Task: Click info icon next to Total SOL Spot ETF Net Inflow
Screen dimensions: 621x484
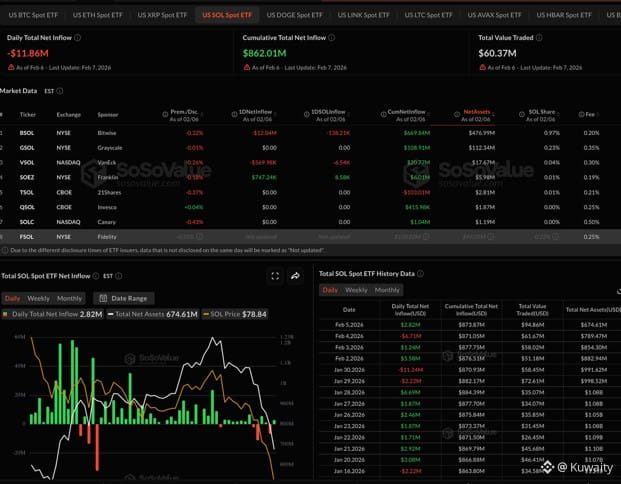Action: pyautogui.click(x=96, y=276)
